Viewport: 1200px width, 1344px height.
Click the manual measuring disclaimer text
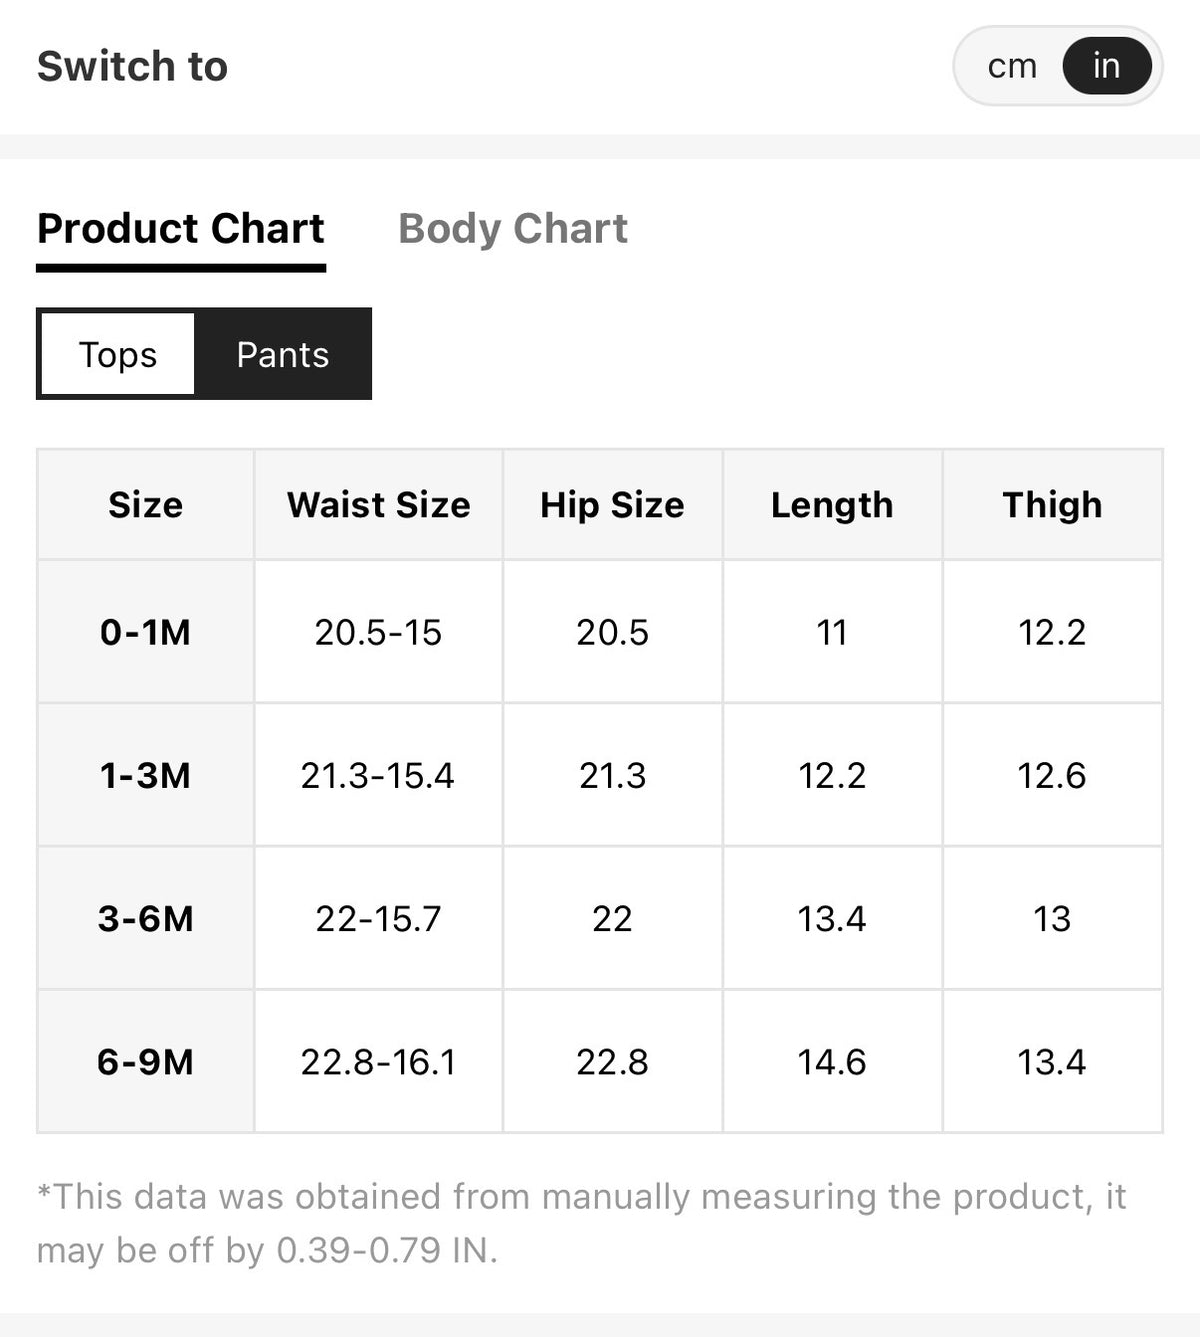coord(581,1223)
